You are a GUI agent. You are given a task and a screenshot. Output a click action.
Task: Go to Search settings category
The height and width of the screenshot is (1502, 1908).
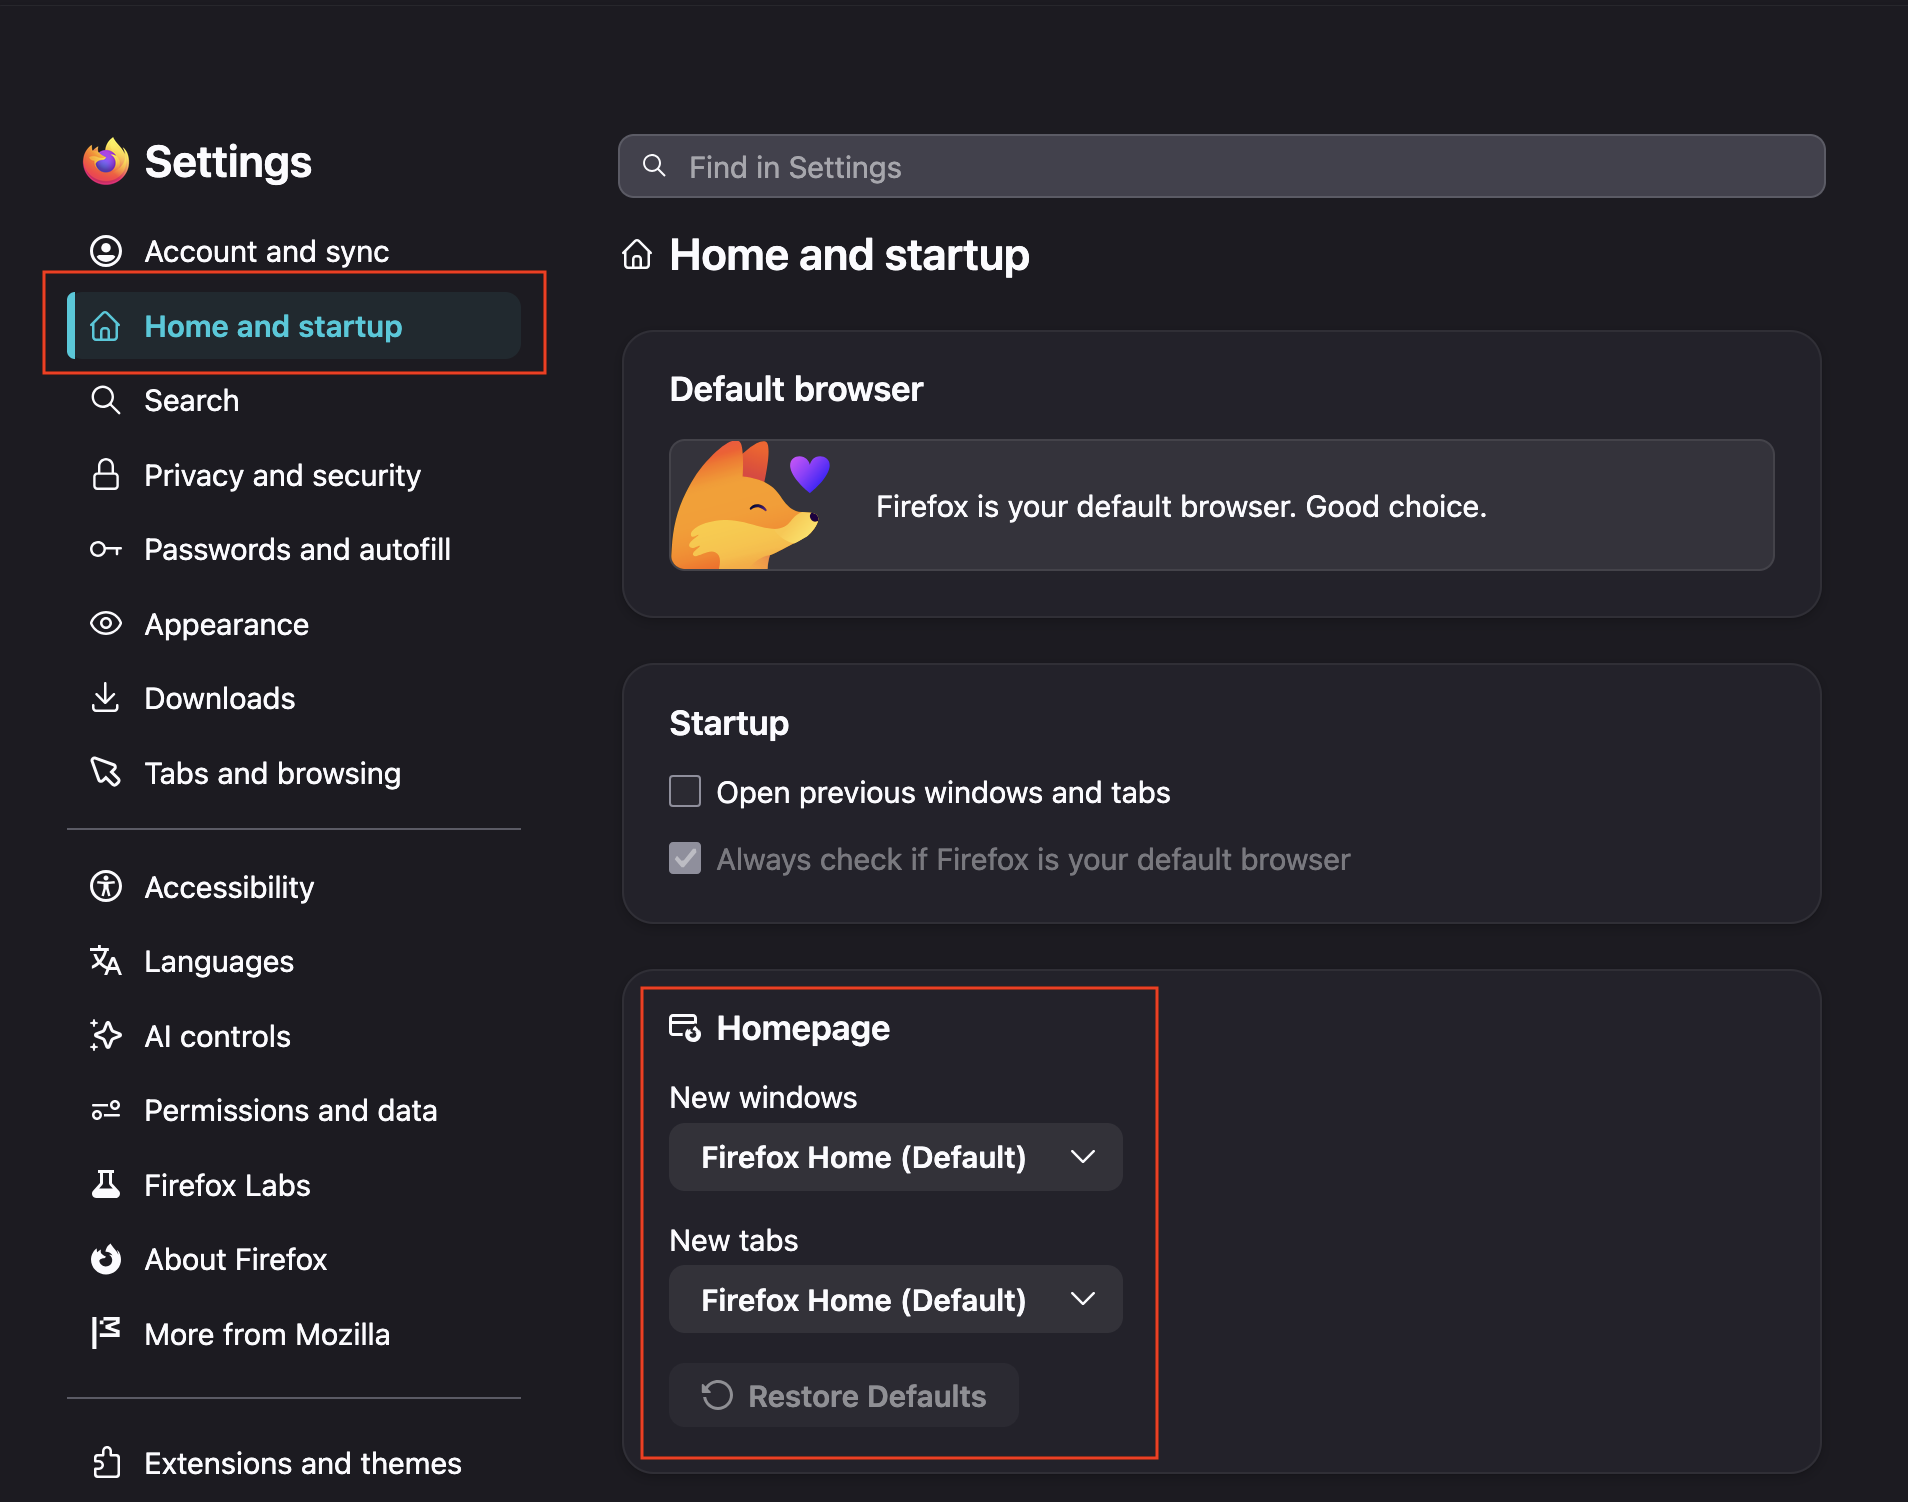pyautogui.click(x=294, y=400)
